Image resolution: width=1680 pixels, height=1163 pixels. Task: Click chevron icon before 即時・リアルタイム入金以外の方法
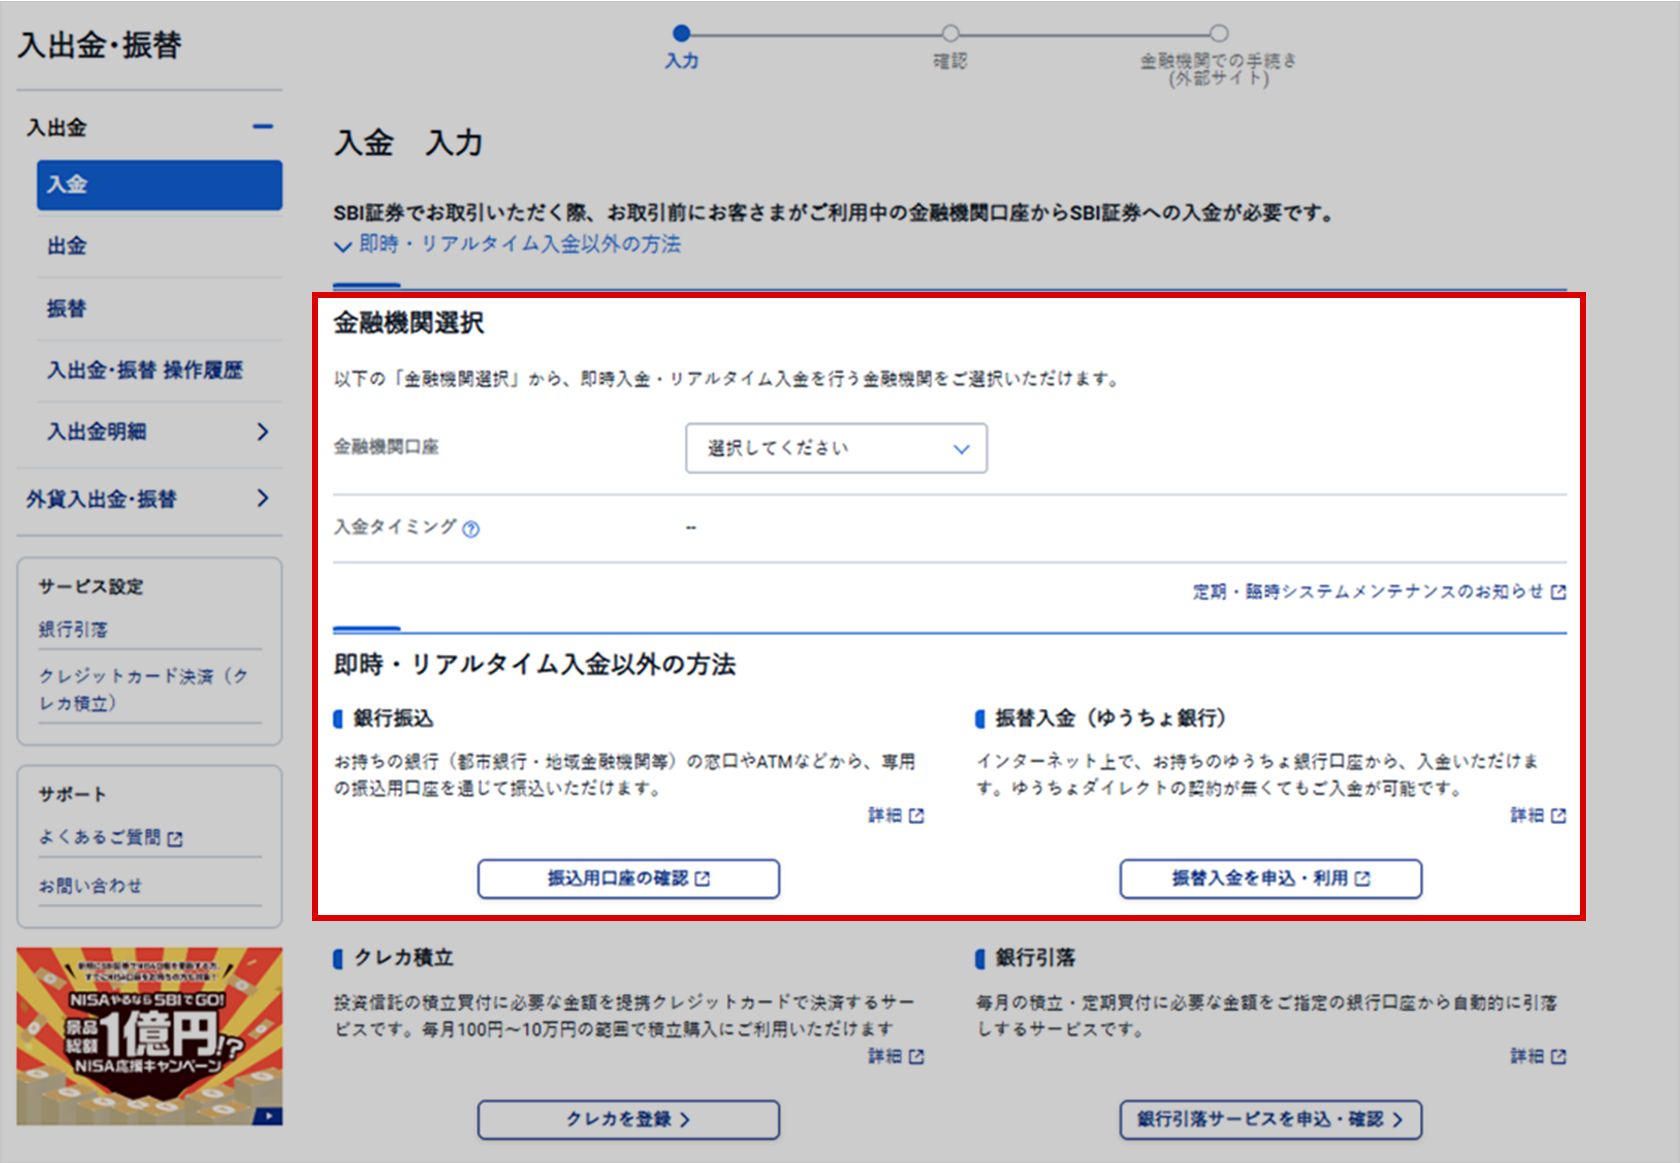(x=343, y=246)
